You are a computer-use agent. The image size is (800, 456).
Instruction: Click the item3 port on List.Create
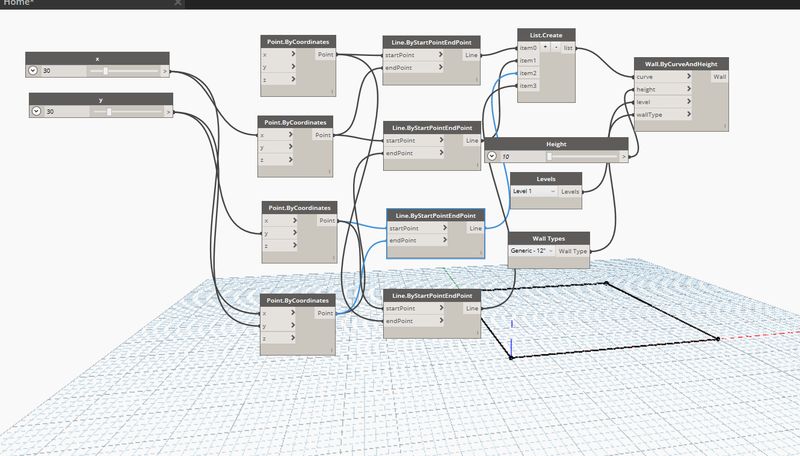coord(528,86)
